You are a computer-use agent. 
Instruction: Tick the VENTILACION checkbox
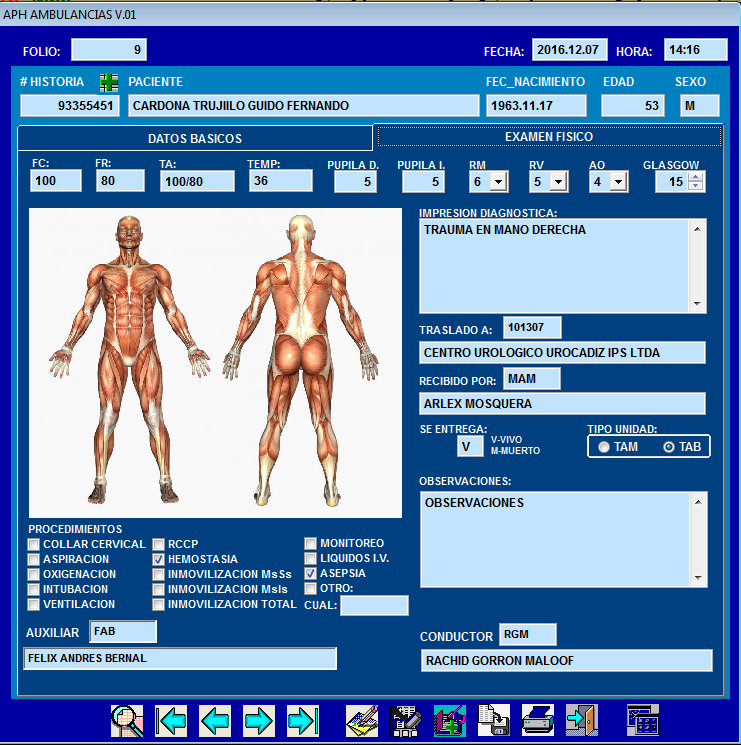coord(33,604)
